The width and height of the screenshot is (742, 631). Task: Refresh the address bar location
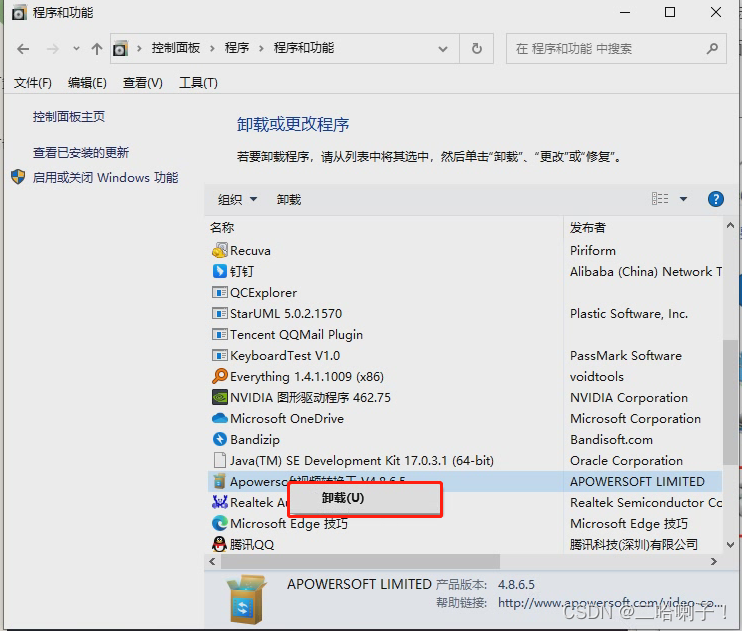(x=477, y=48)
